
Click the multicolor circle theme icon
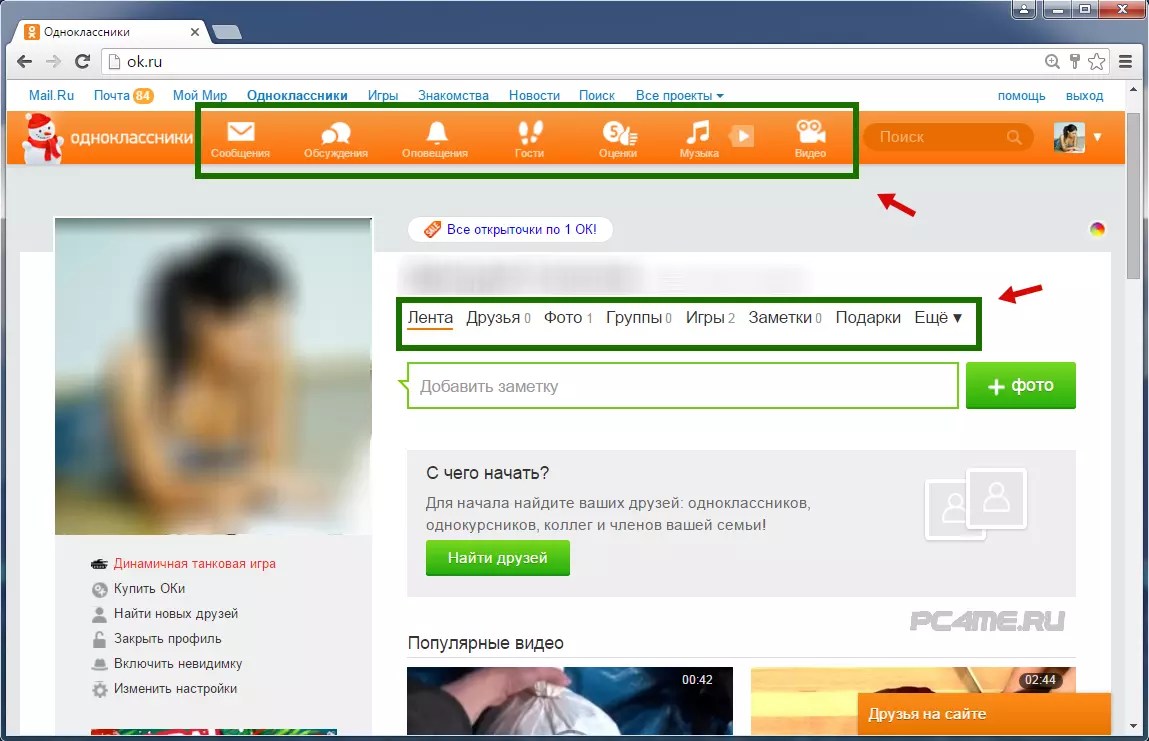pos(1097,229)
